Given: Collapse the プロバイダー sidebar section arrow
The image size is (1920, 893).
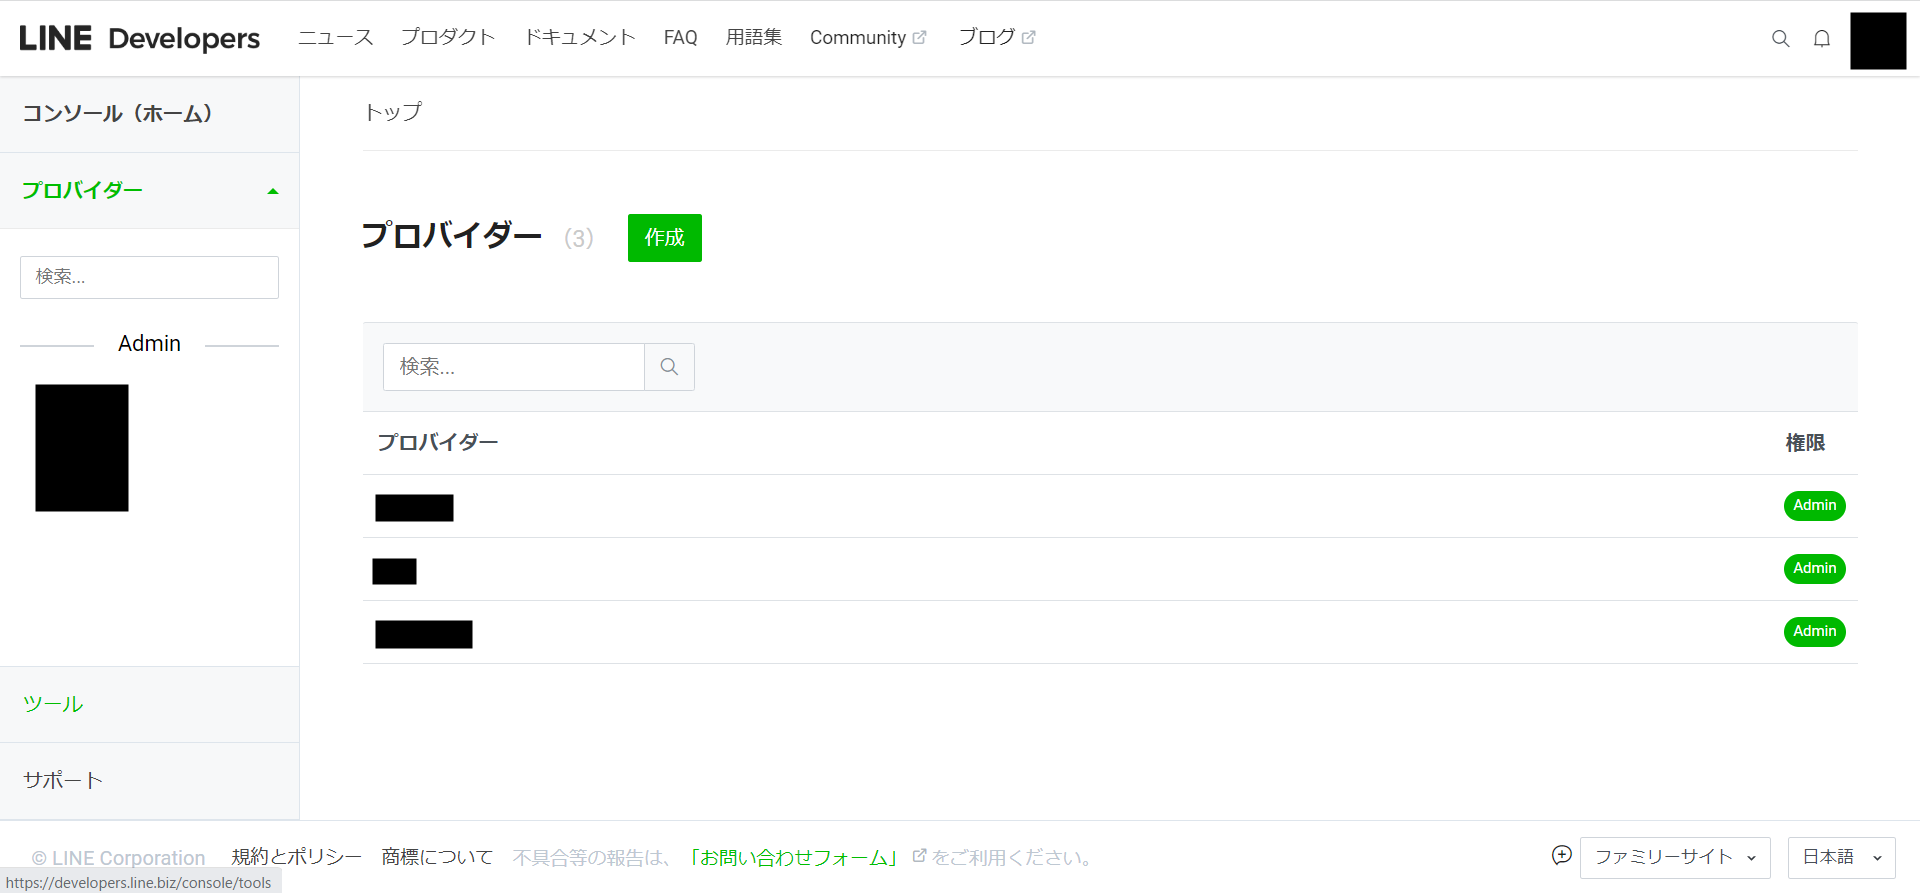Looking at the screenshot, I should click(x=273, y=191).
